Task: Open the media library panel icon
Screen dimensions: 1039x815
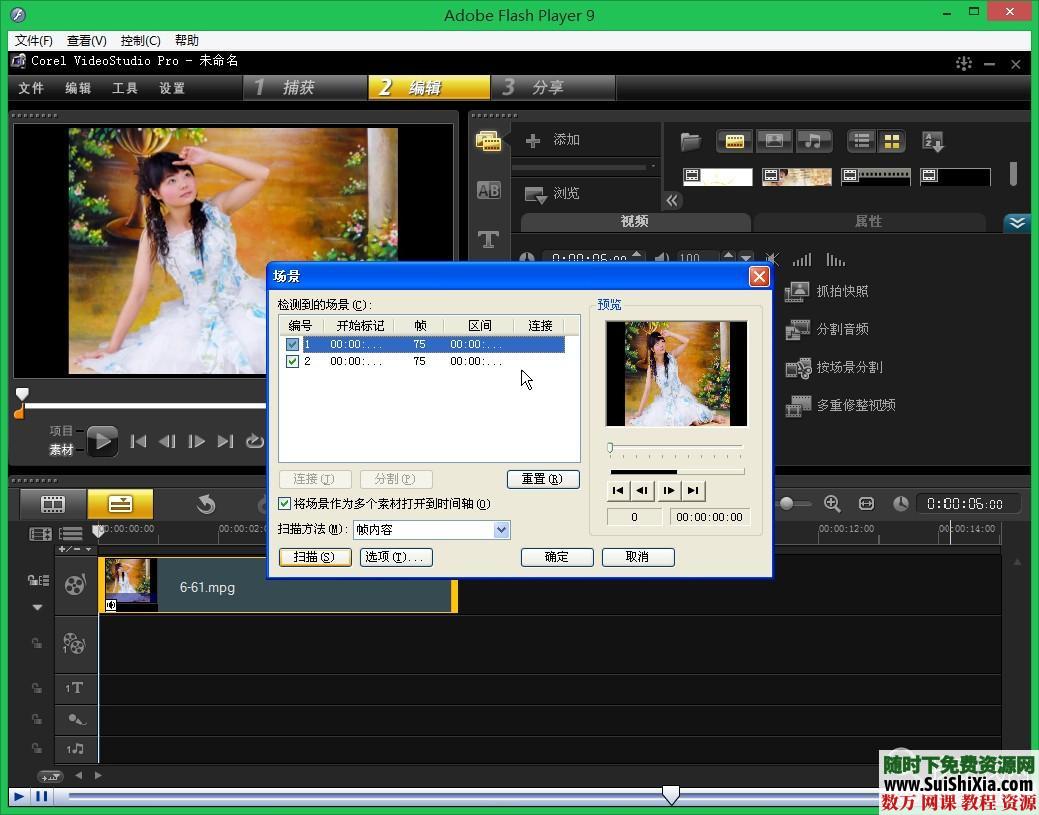Action: [x=488, y=141]
